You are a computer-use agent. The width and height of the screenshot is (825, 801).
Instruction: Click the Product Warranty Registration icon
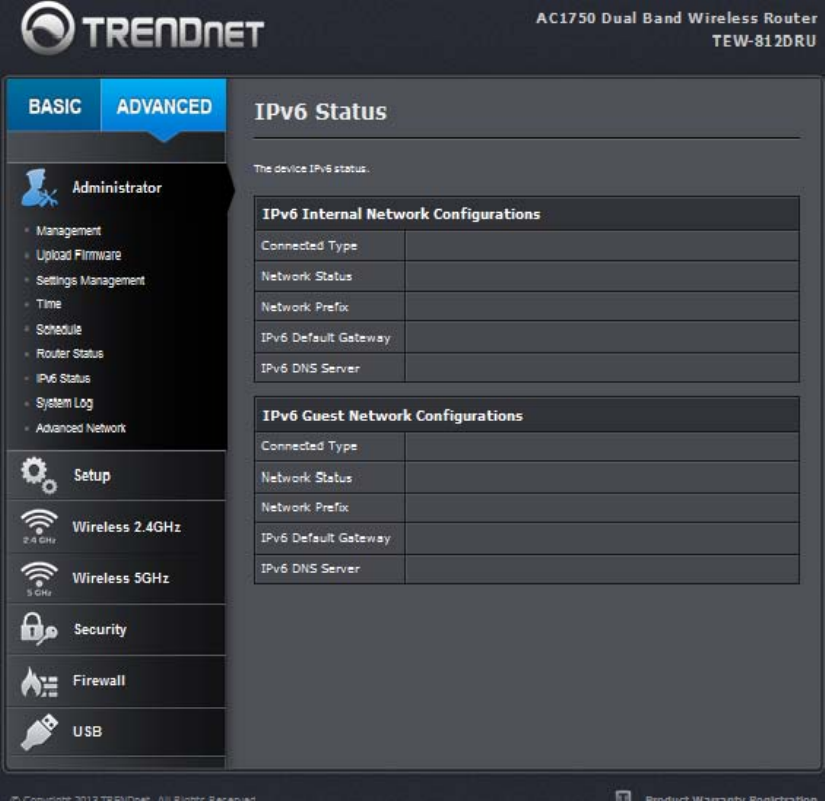coord(623,796)
